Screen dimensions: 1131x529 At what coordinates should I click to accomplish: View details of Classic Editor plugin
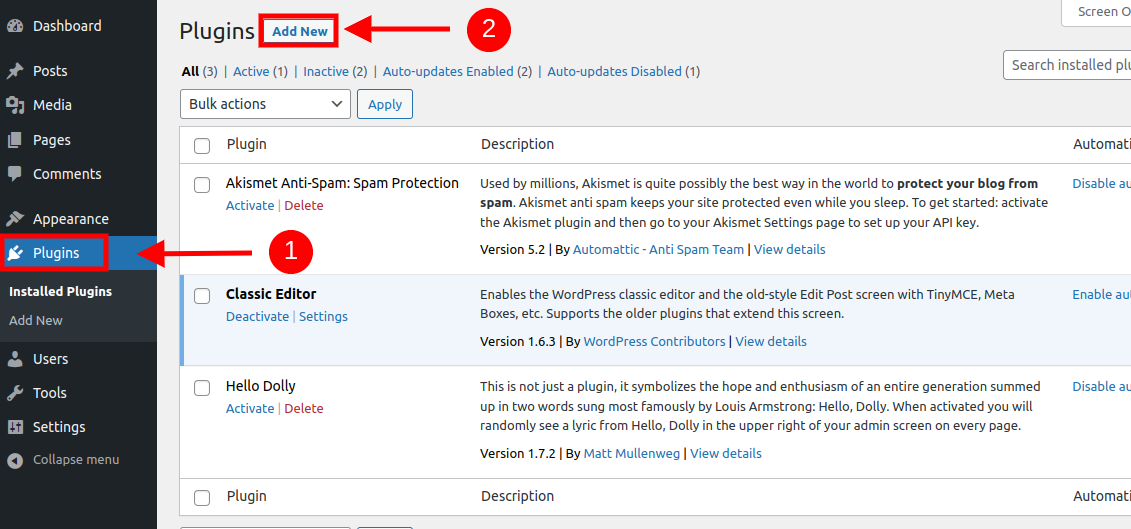point(771,341)
